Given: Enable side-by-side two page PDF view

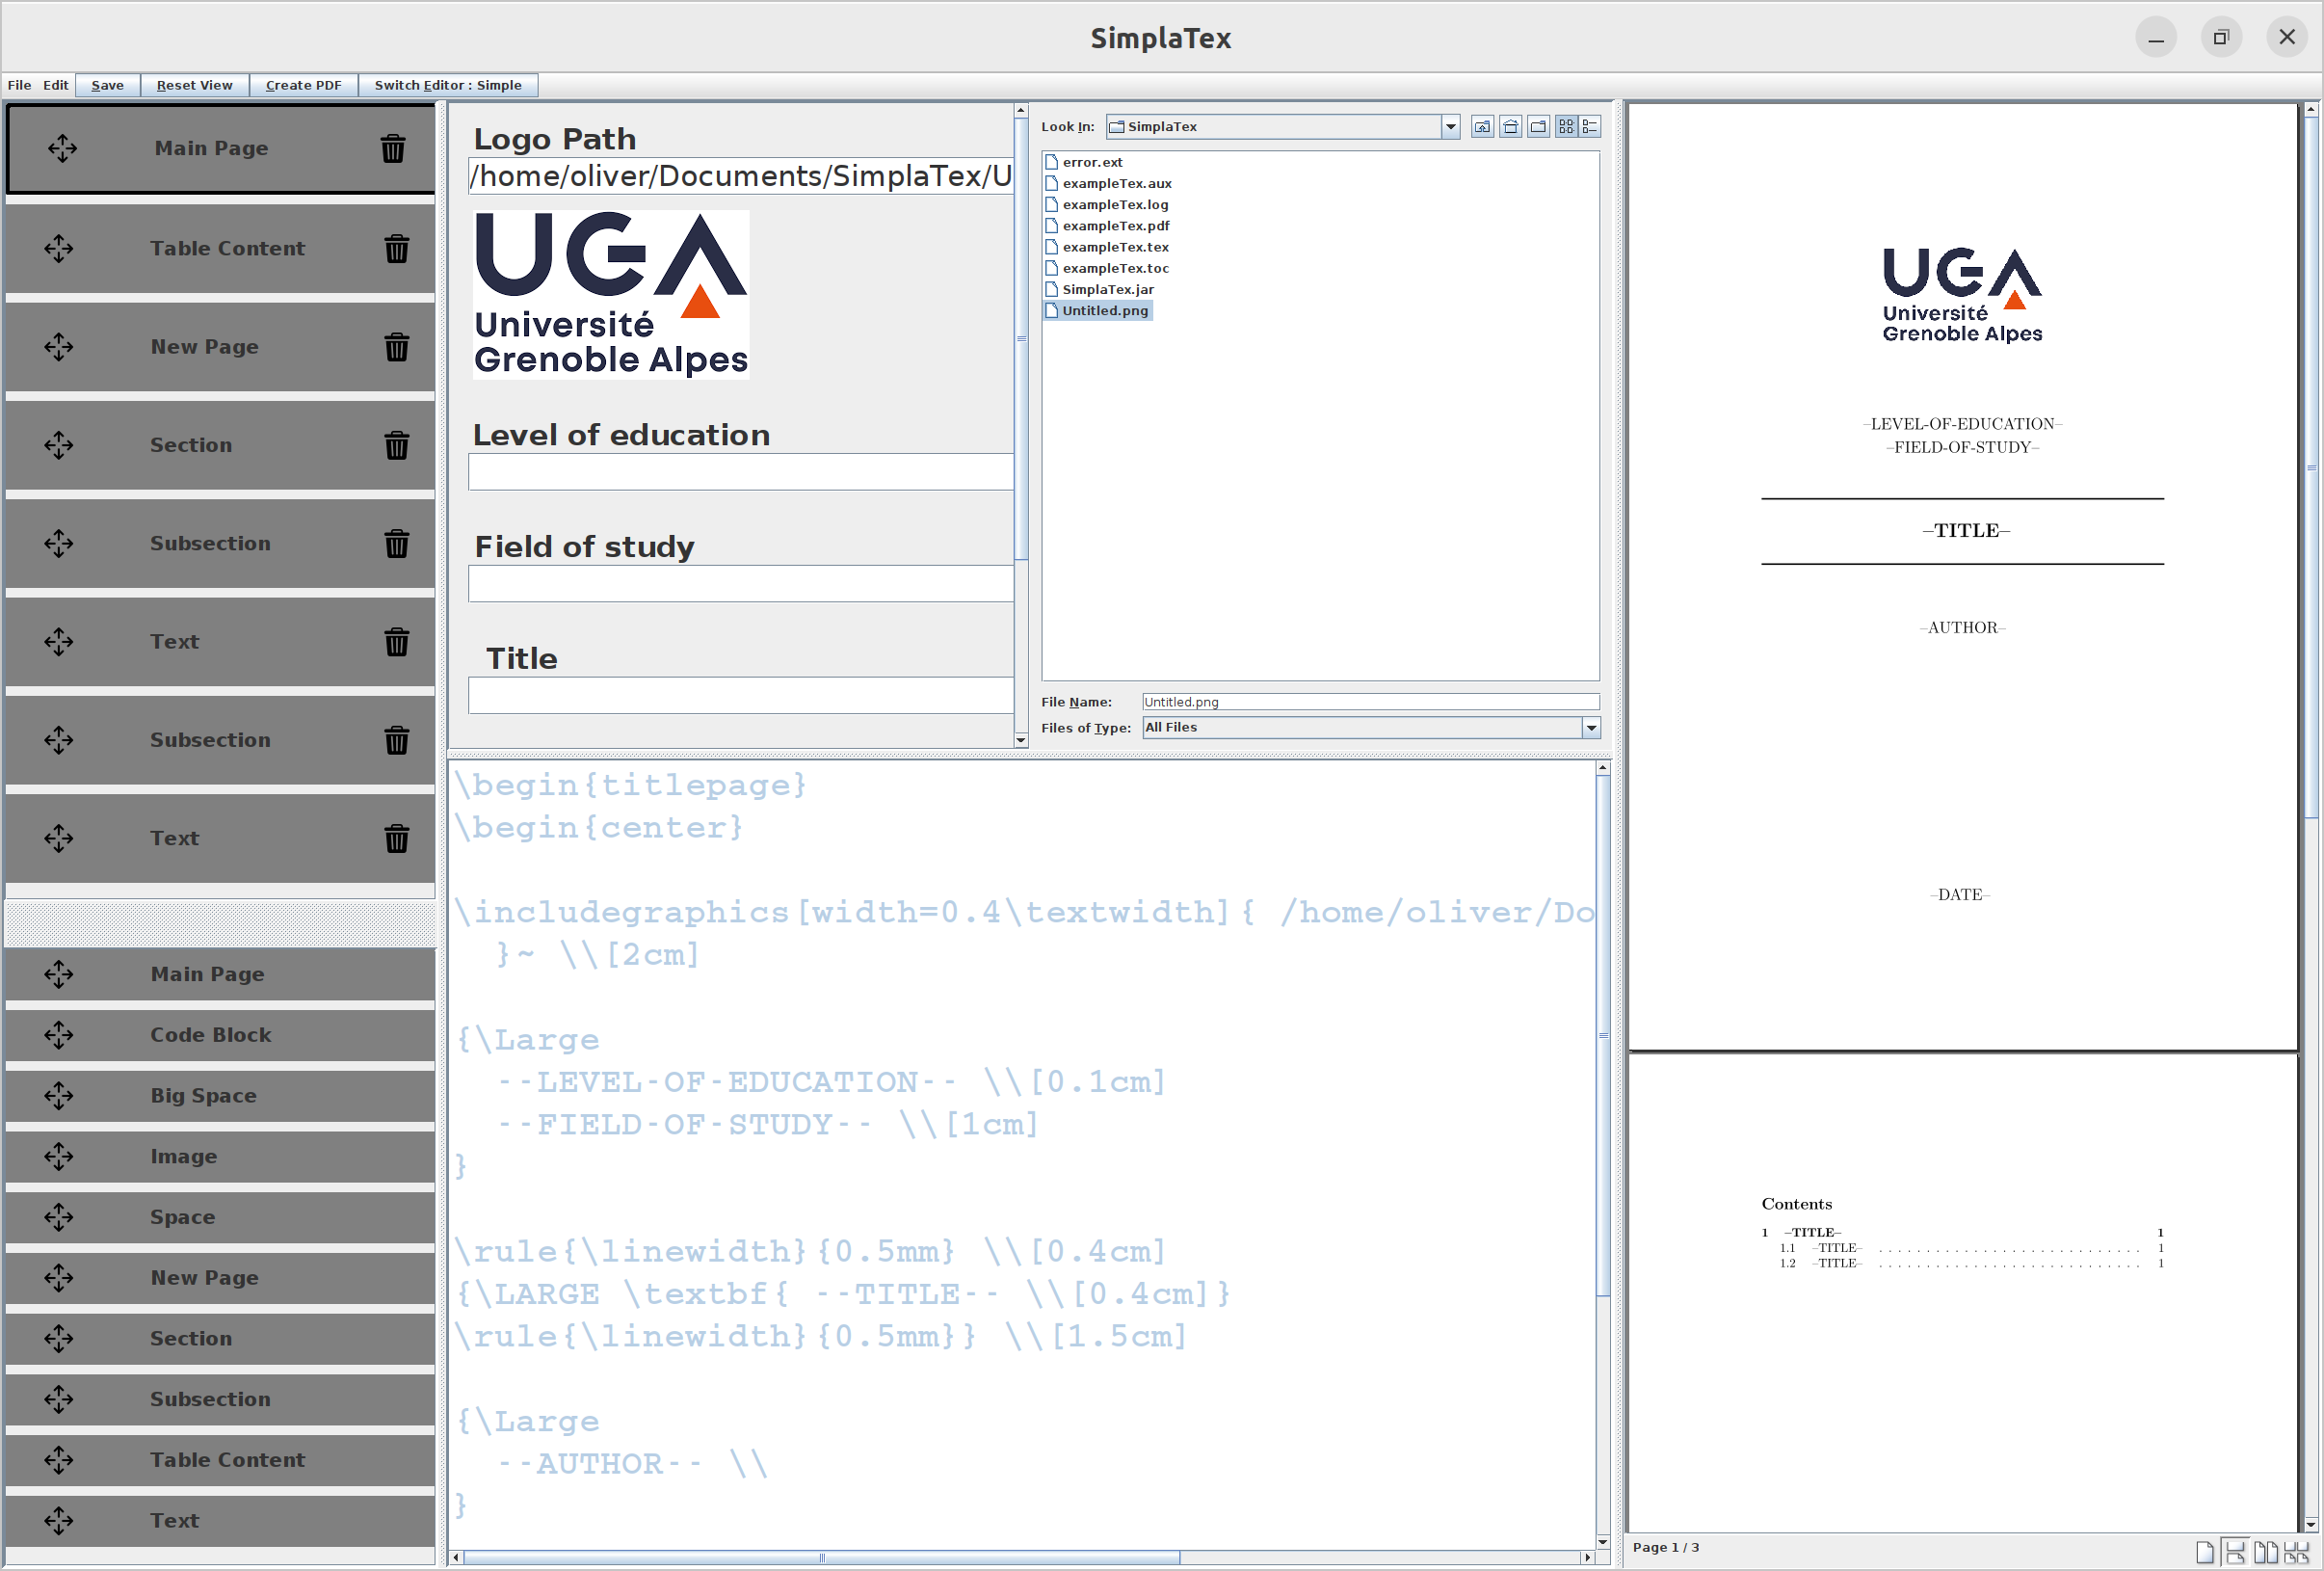Looking at the screenshot, I should pos(2265,1552).
